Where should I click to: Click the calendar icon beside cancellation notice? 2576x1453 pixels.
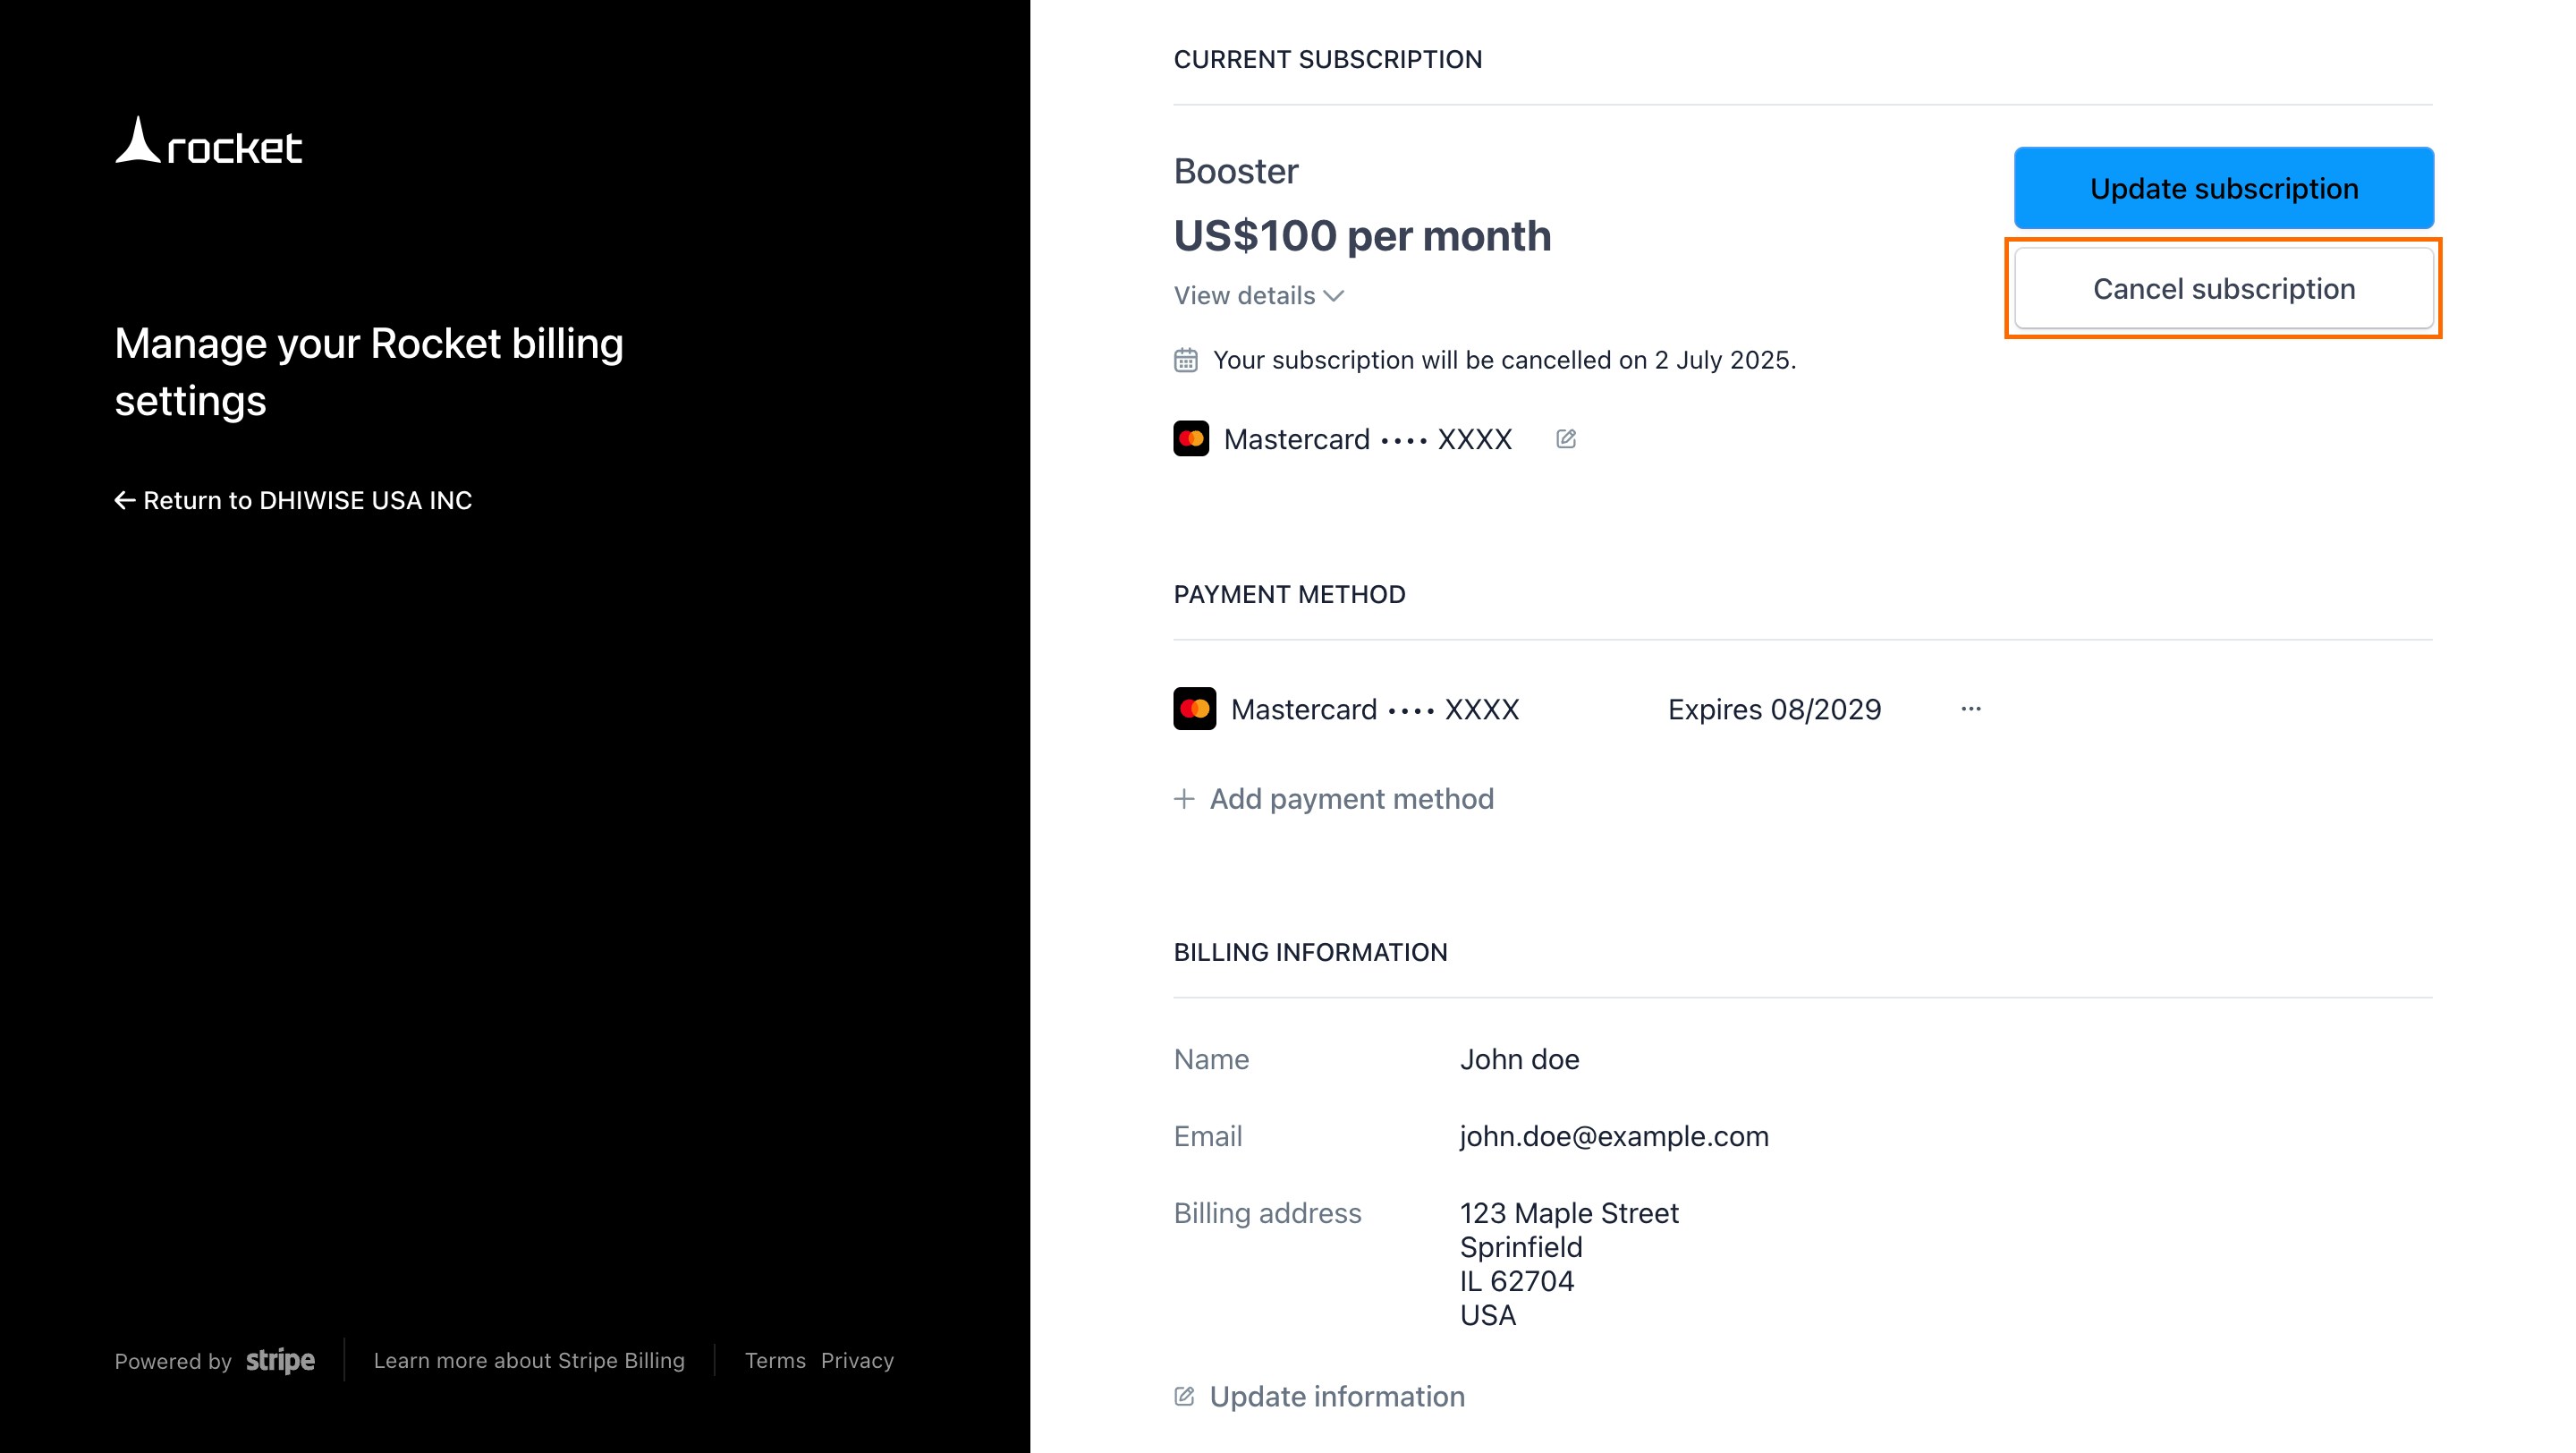1186,360
